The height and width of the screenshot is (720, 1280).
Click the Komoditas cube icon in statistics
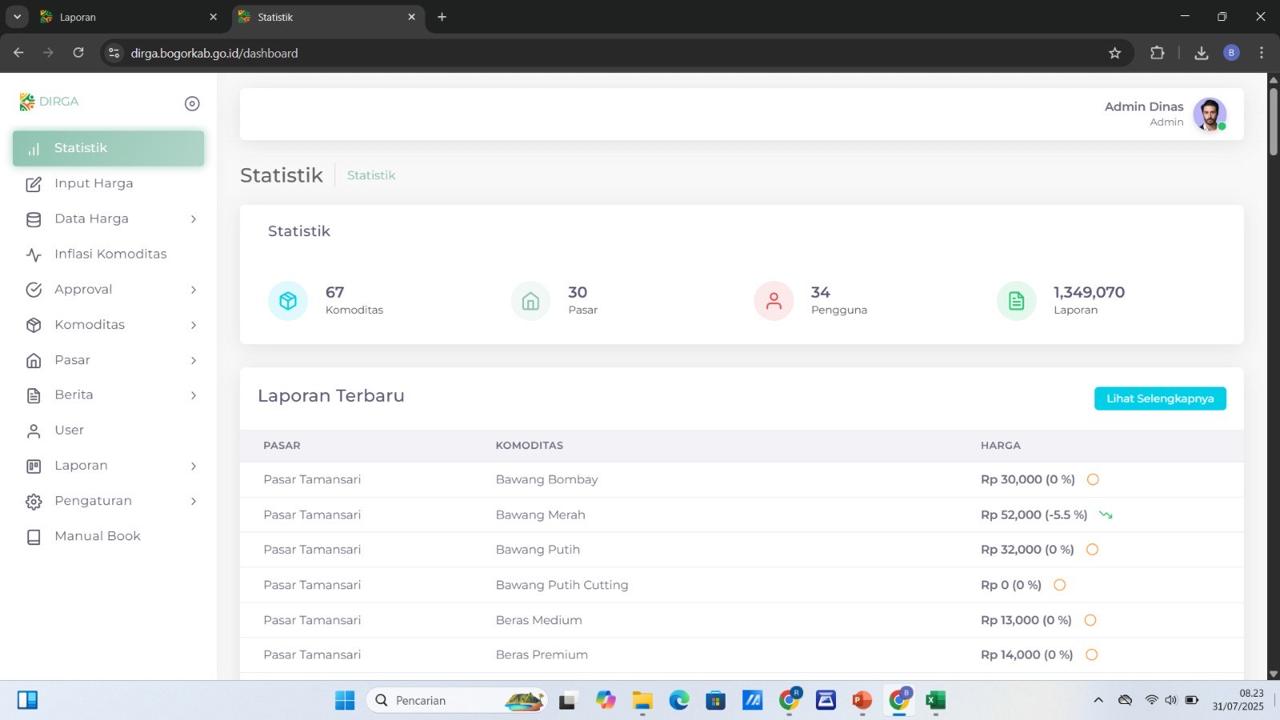[x=288, y=301]
